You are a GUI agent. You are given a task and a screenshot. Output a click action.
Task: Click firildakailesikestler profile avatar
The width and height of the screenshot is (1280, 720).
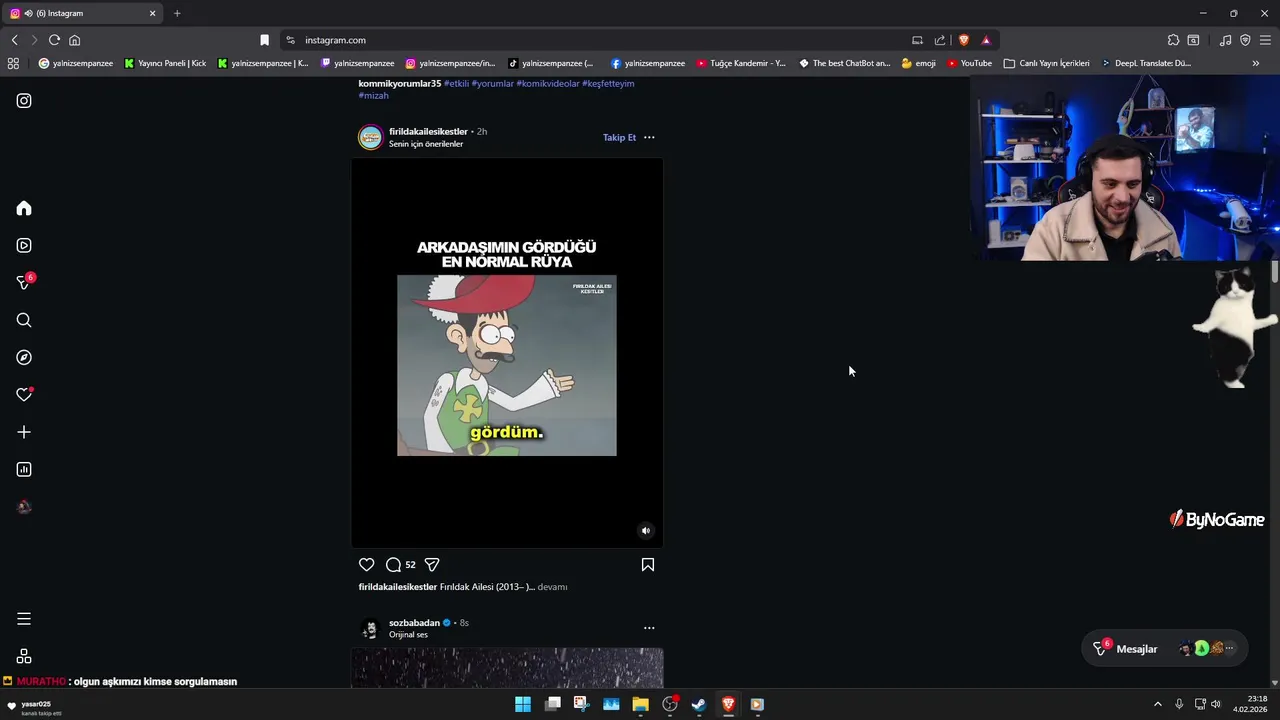(x=371, y=137)
